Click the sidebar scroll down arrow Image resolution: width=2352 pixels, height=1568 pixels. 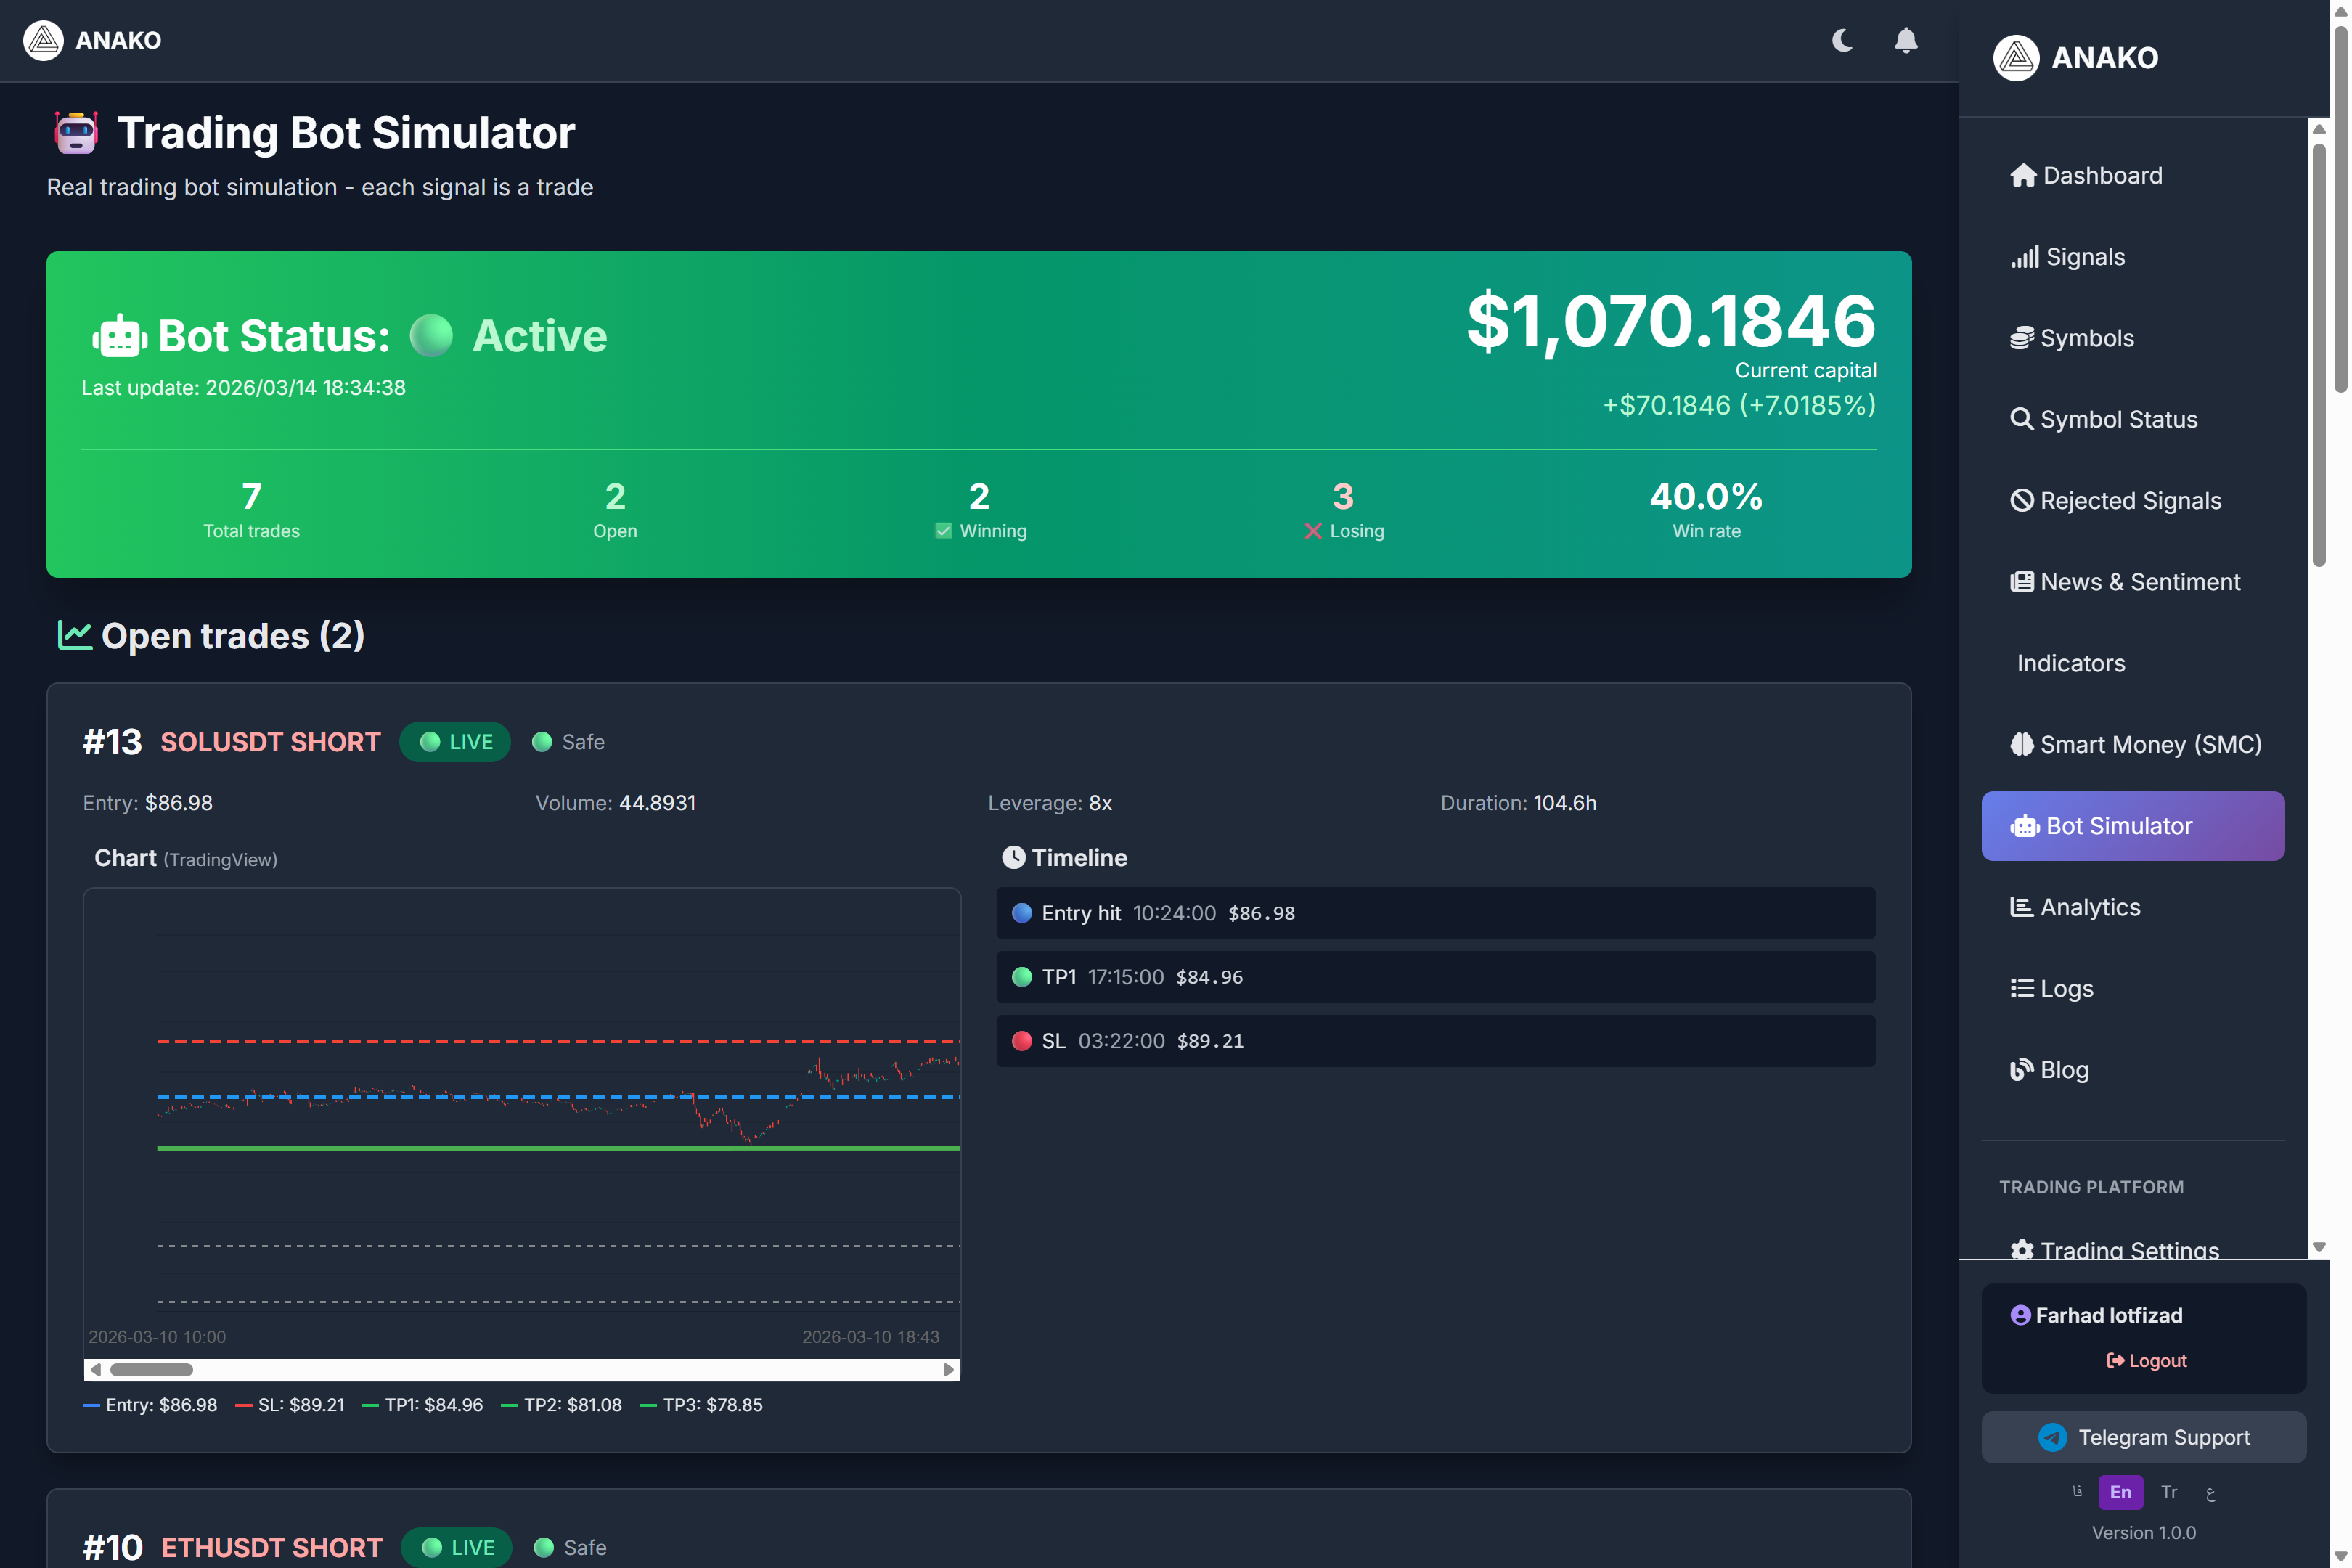point(2319,1247)
